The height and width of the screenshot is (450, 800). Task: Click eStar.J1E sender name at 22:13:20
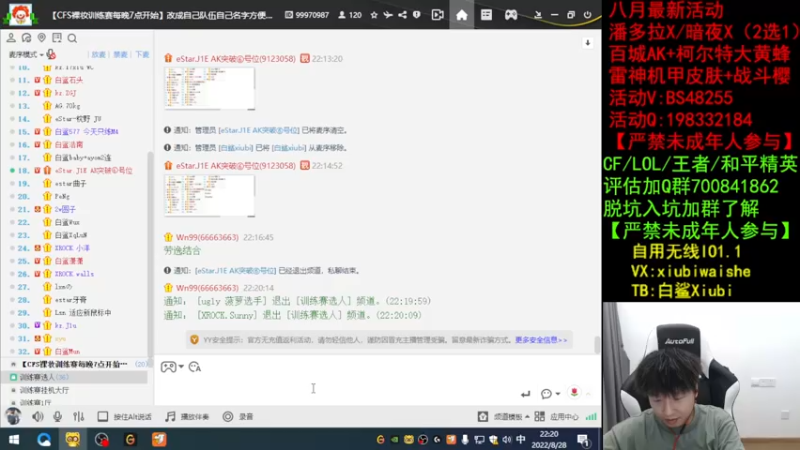(x=236, y=59)
